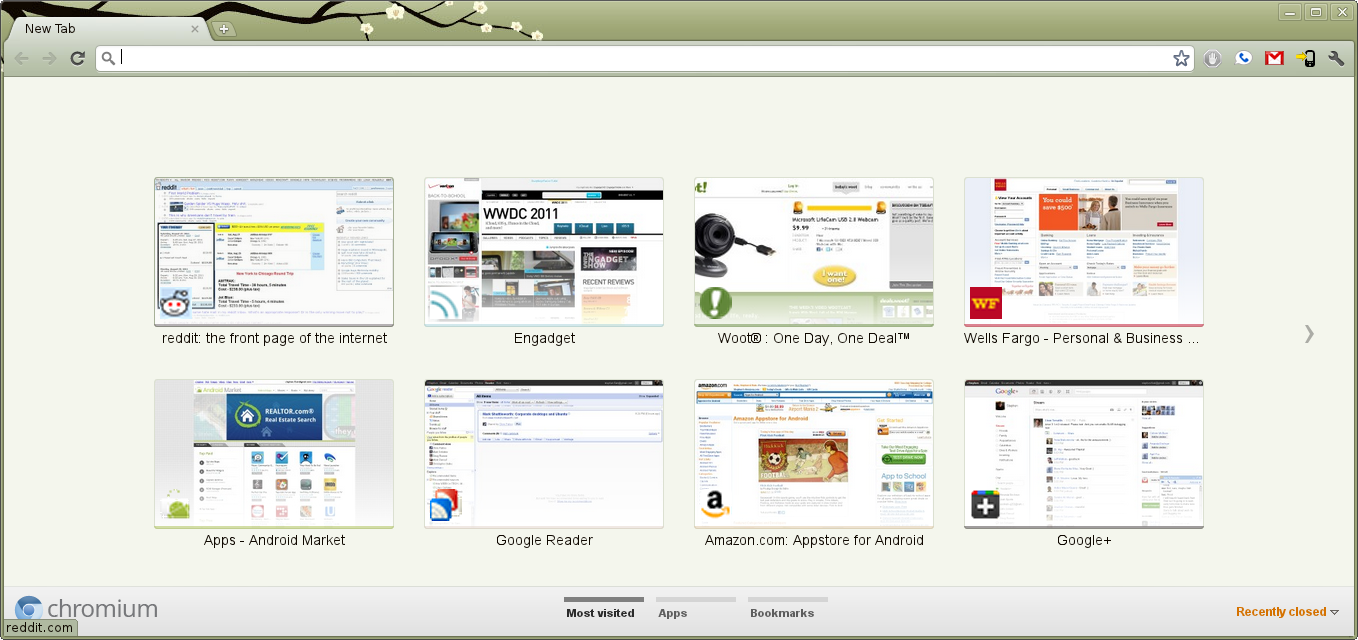The image size is (1358, 640).
Task: Open the Wells Fargo thumbnail
Action: coord(1084,252)
